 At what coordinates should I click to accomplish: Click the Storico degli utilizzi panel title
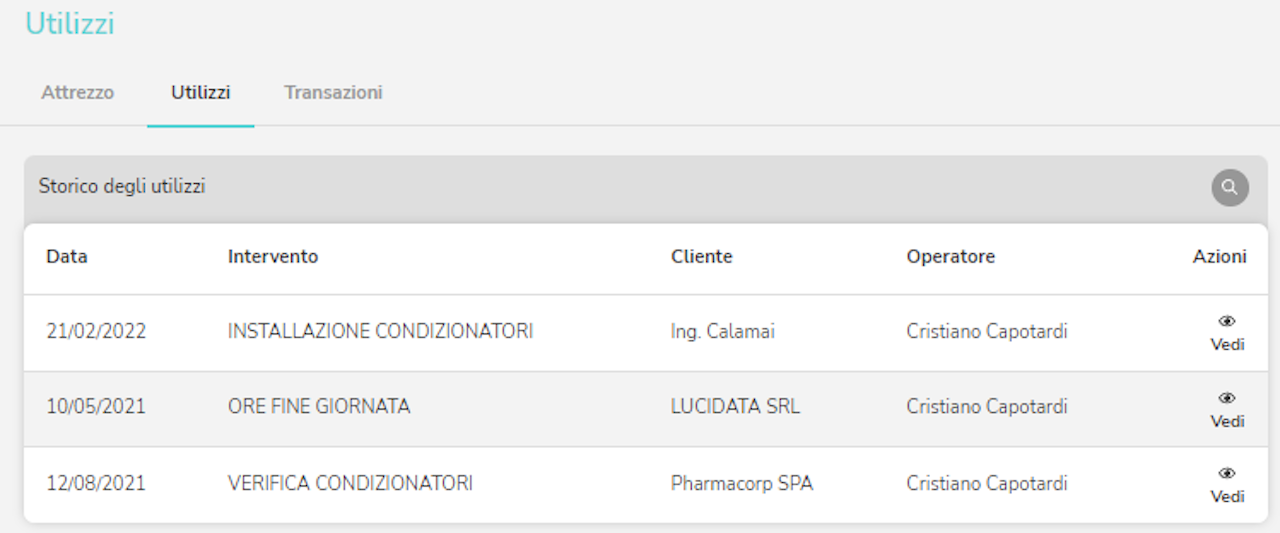tap(122, 187)
